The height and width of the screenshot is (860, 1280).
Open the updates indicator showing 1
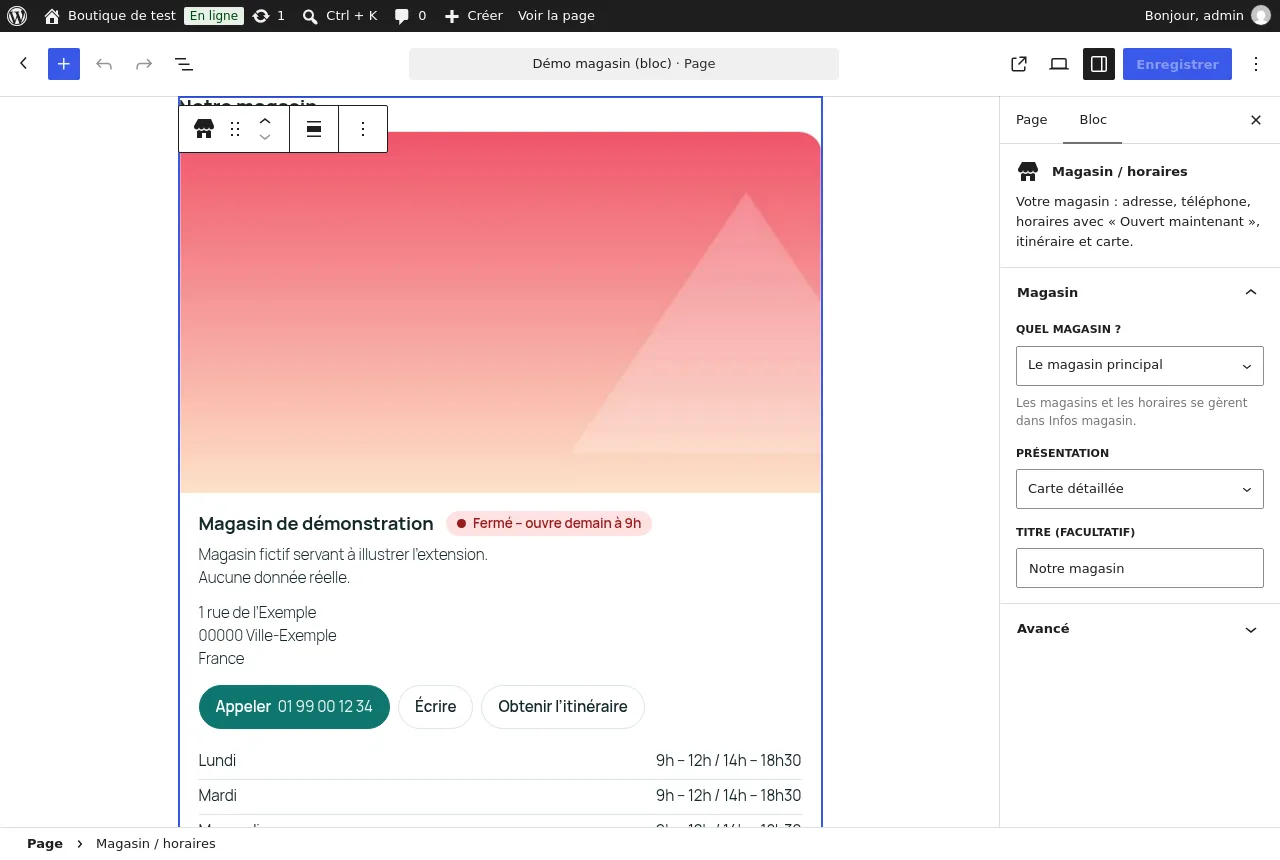pyautogui.click(x=269, y=16)
